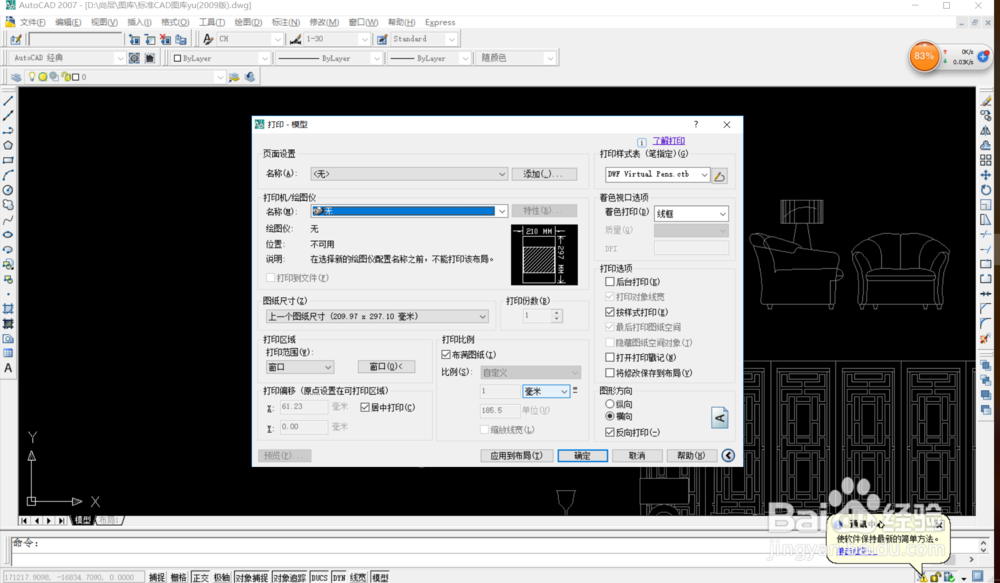Select the Line draw tool
1000x583 pixels.
(8, 101)
